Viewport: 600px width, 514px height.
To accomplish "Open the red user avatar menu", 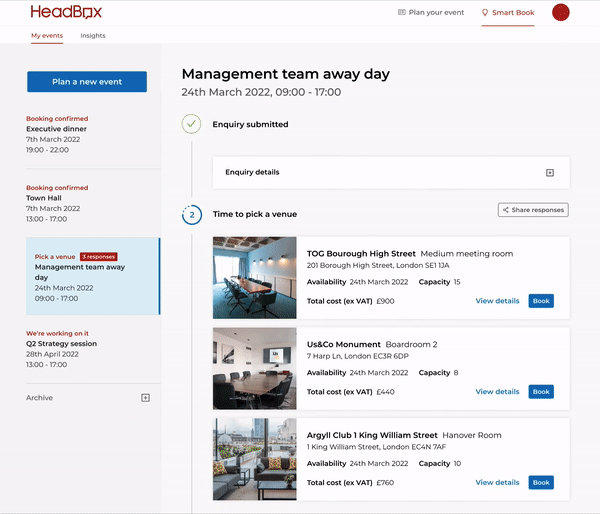I will click(561, 12).
